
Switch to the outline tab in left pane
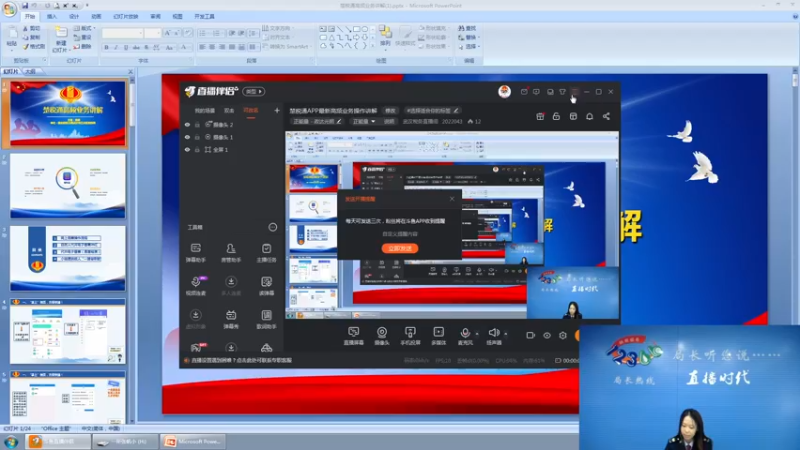pyautogui.click(x=31, y=71)
